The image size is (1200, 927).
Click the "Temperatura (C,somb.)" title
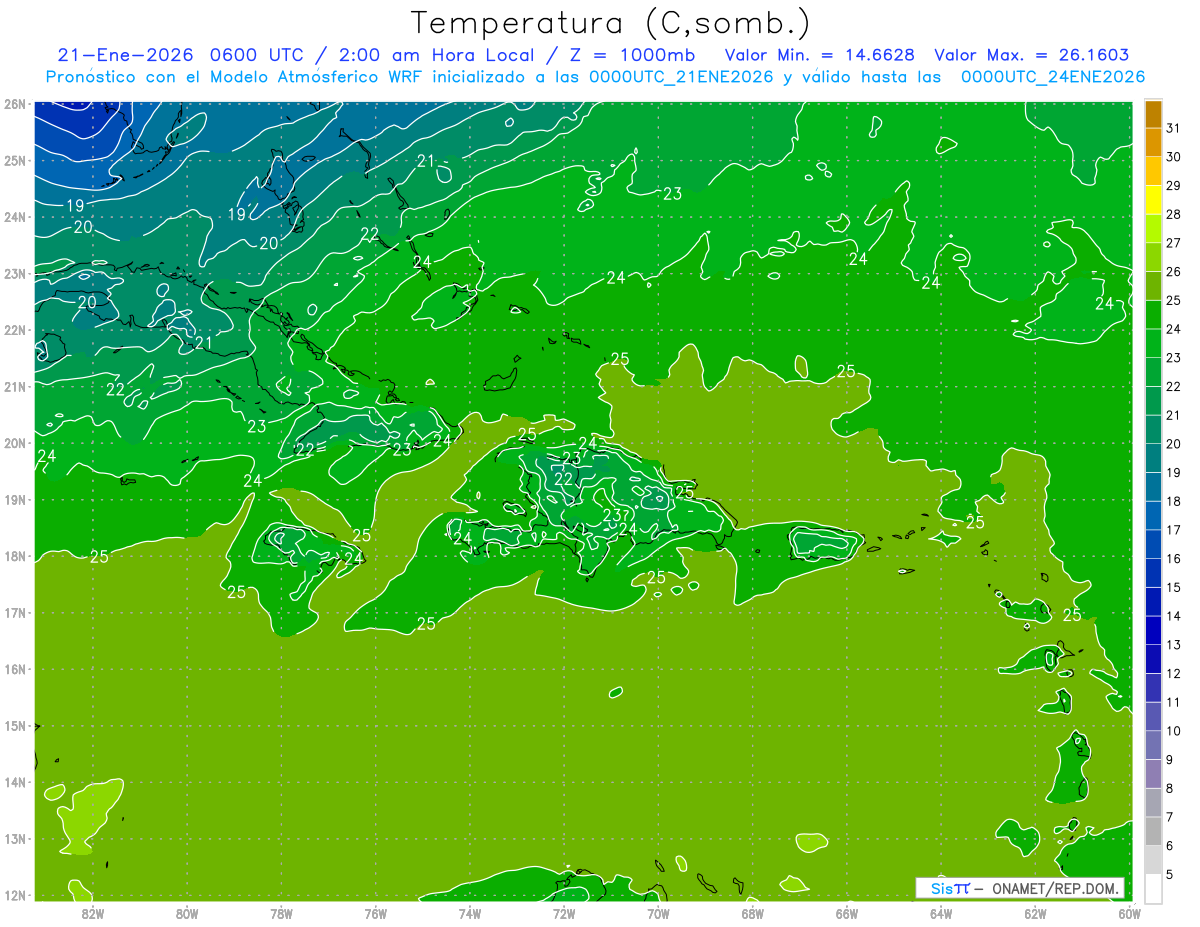click(611, 23)
